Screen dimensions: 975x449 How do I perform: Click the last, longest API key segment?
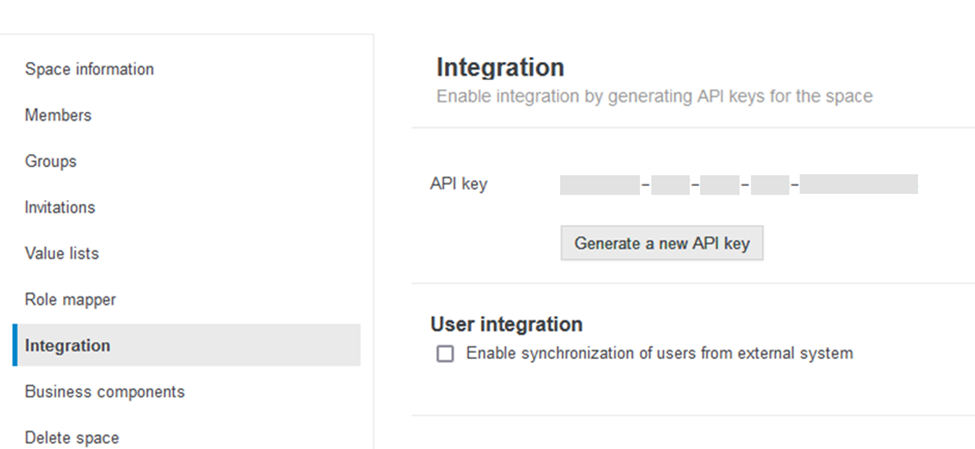(x=859, y=184)
